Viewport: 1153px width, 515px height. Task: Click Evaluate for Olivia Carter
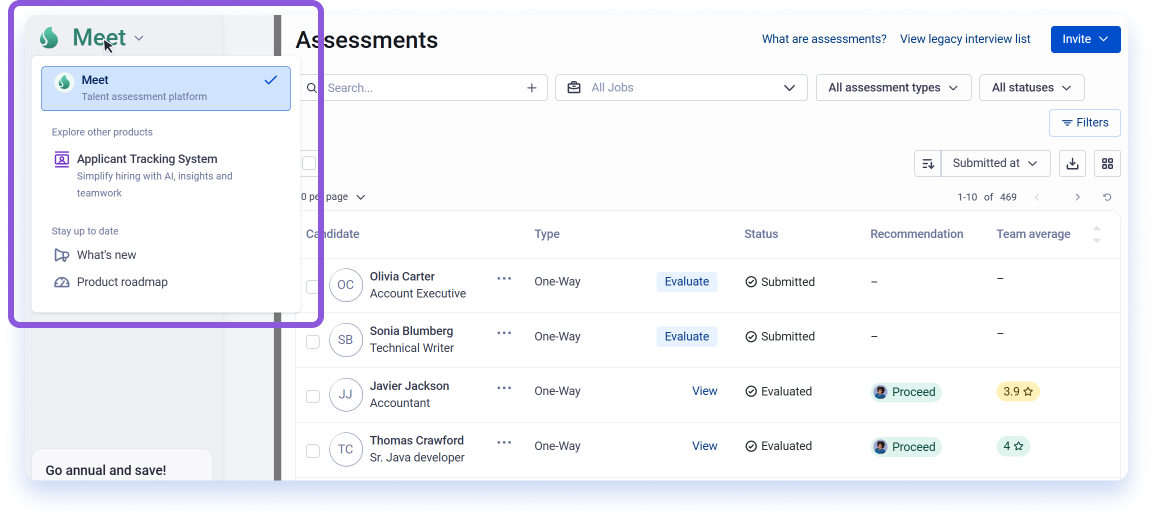click(x=687, y=282)
